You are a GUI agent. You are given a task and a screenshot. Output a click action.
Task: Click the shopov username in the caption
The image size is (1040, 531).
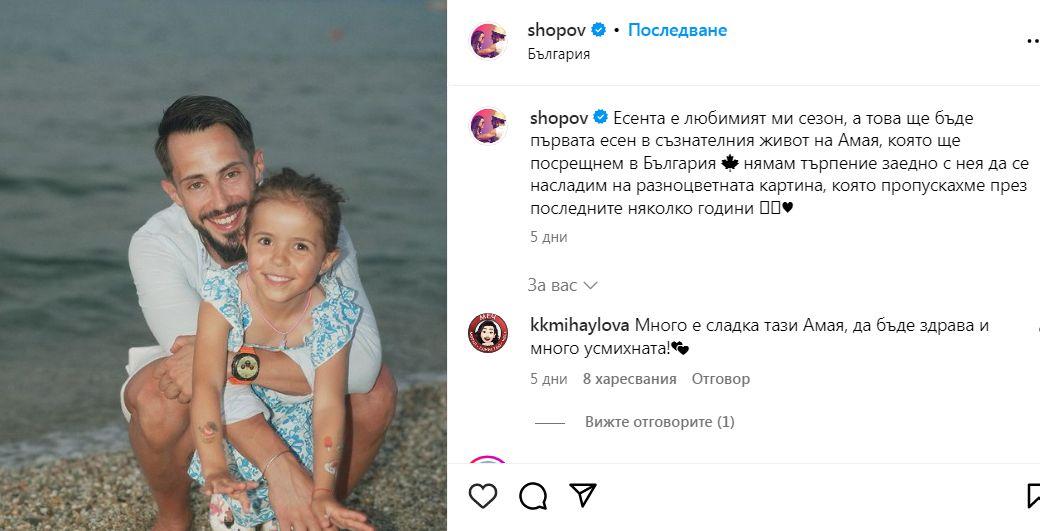(559, 119)
